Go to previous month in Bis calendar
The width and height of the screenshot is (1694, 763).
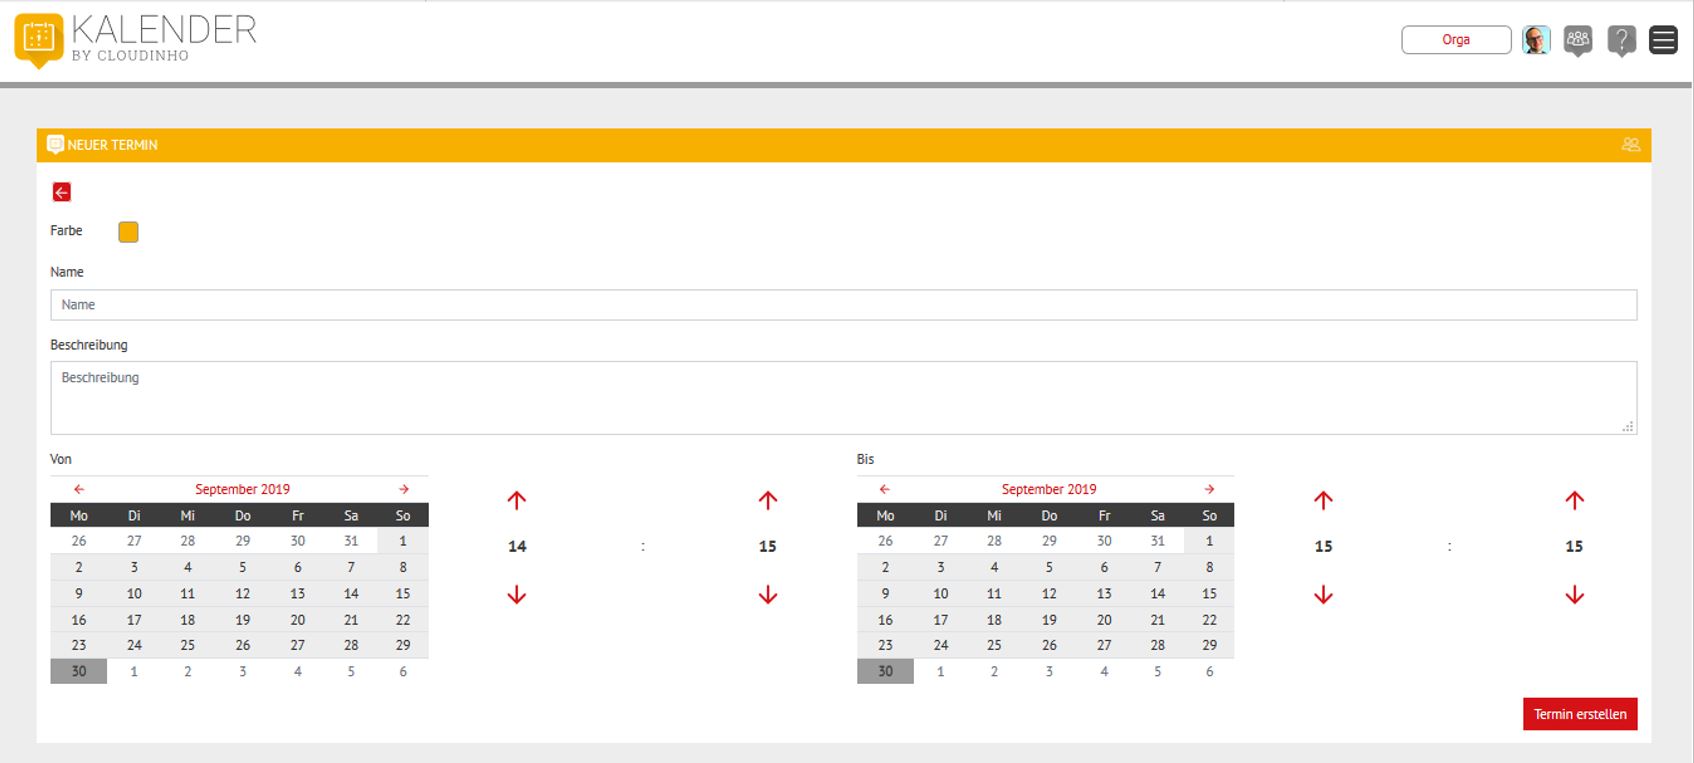coord(884,489)
